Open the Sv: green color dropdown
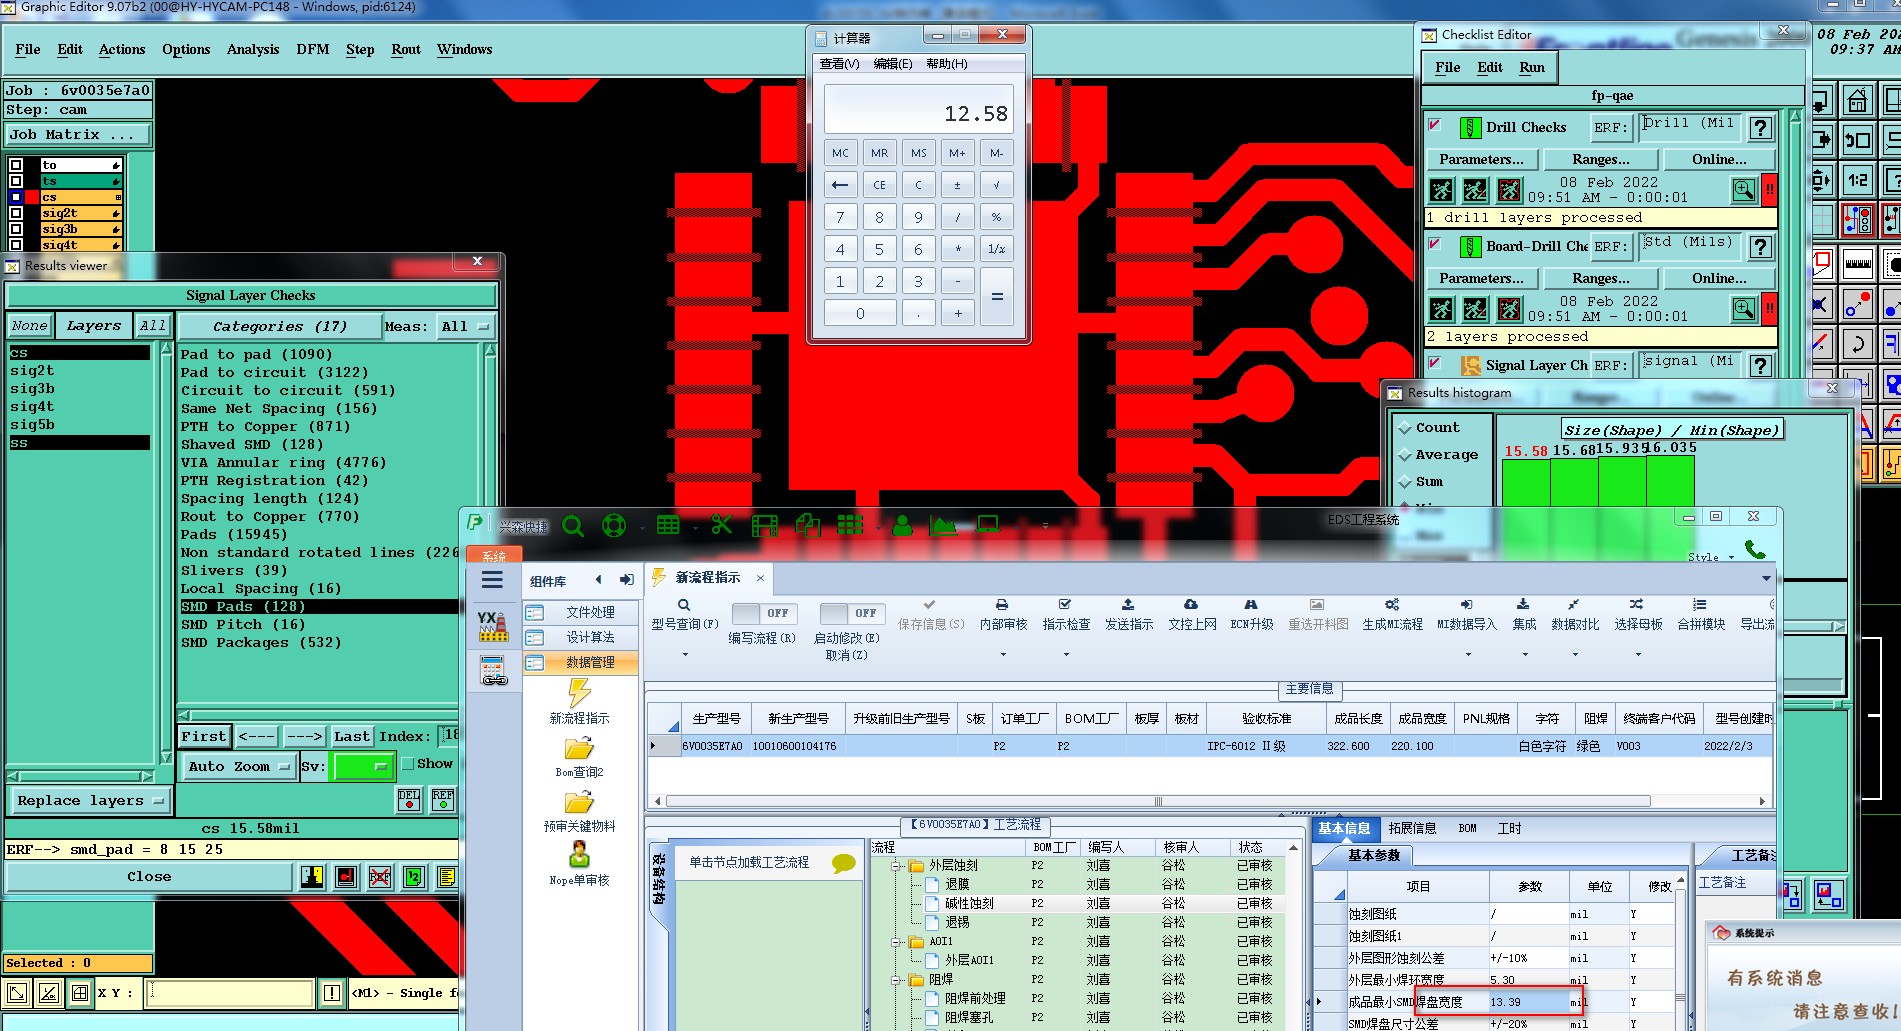The width and height of the screenshot is (1901, 1031). [x=364, y=767]
